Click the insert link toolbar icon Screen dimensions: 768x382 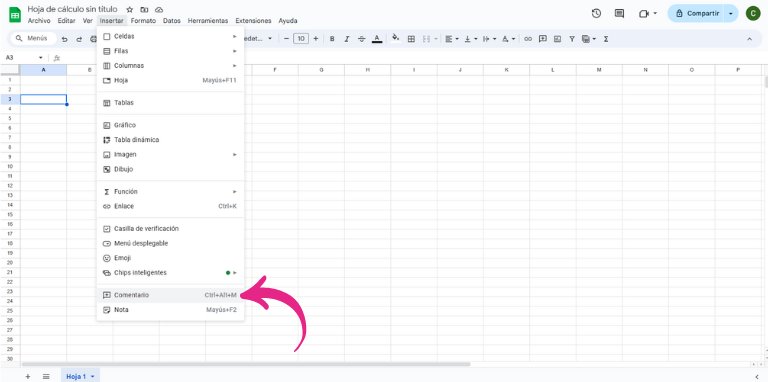[x=528, y=39]
